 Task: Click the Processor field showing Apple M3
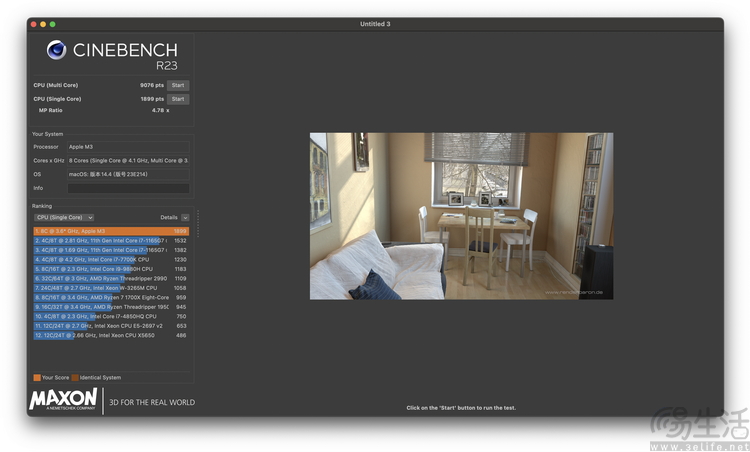point(128,147)
